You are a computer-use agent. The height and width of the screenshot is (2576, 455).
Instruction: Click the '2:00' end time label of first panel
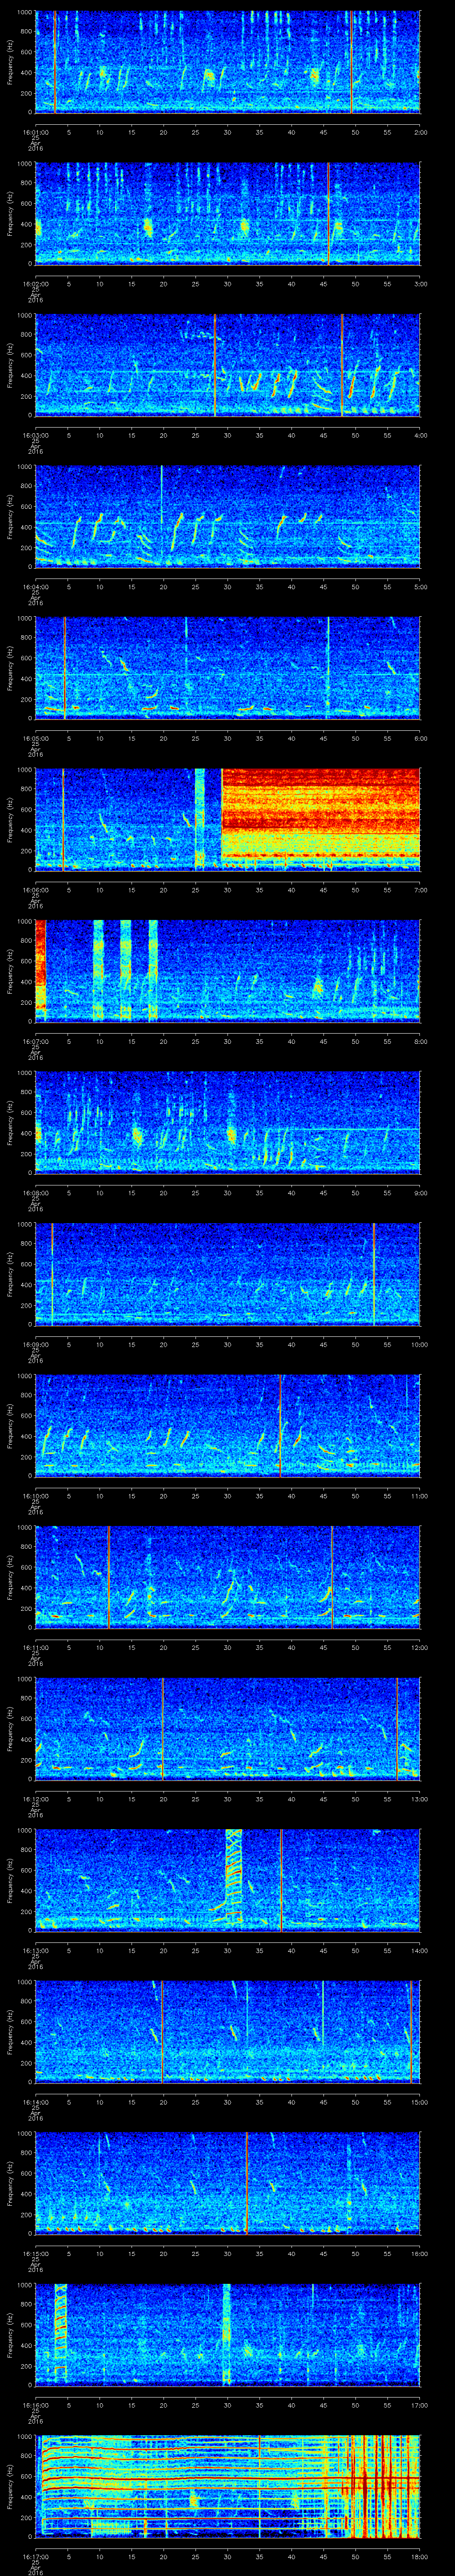click(420, 132)
